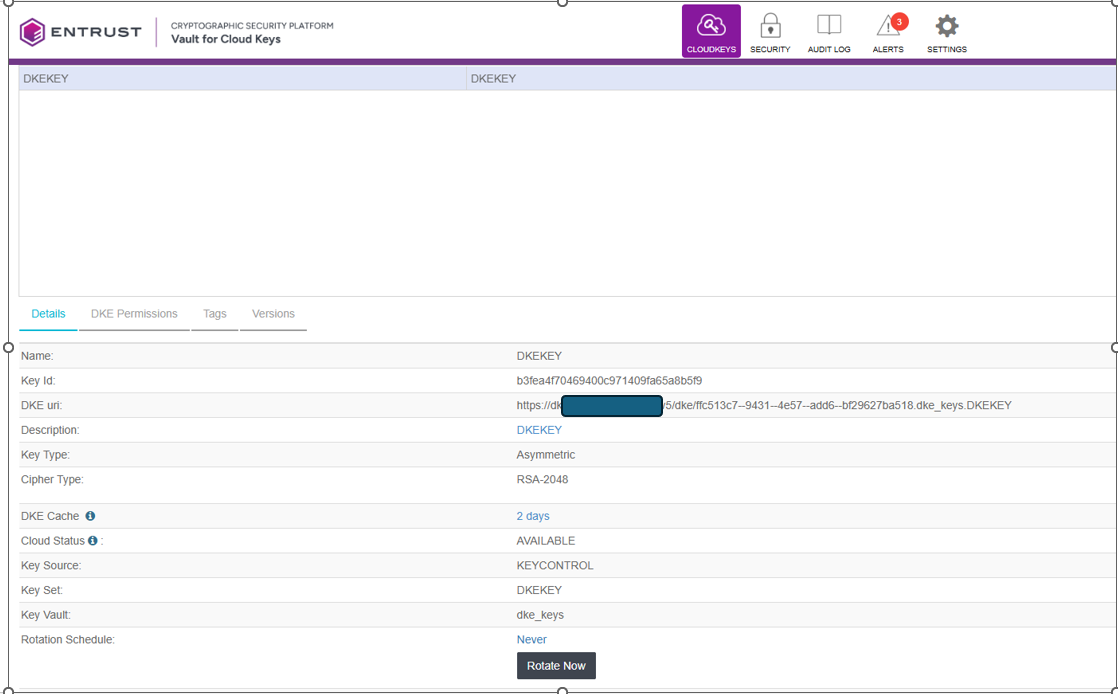Screen dimensions: 1118x694
Task: Open the CloudKeys section
Action: coord(711,31)
